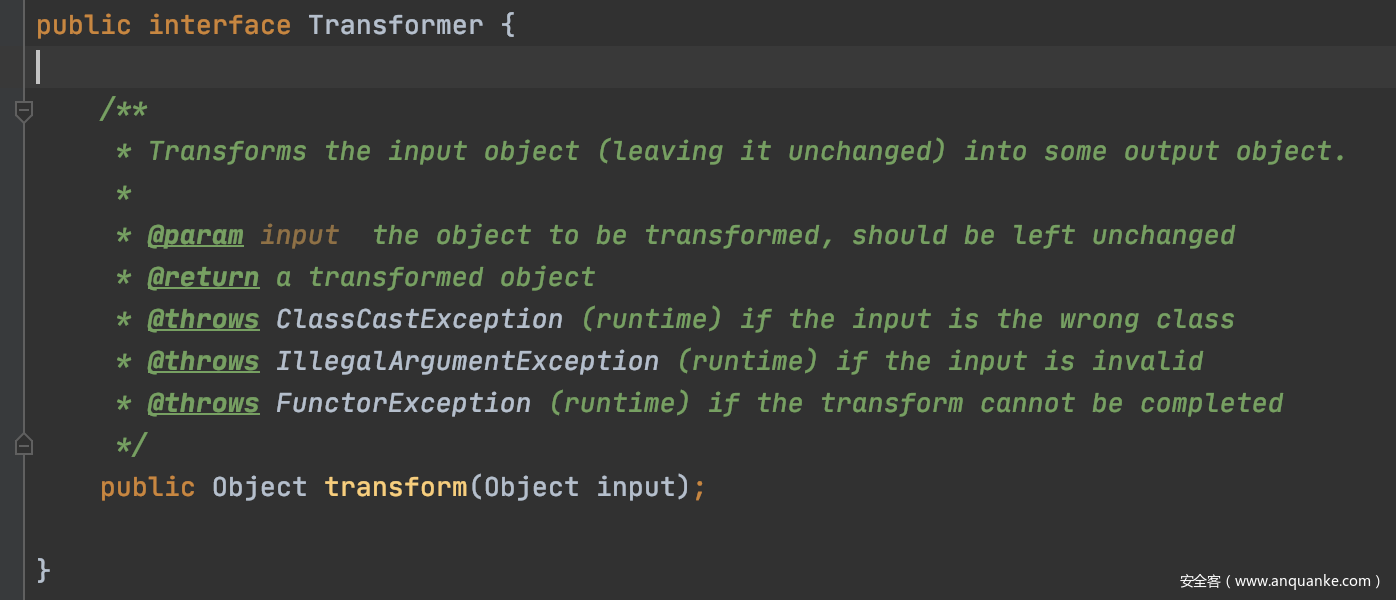1396x600 pixels.
Task: Click the italic input name after @param
Action: (x=299, y=236)
